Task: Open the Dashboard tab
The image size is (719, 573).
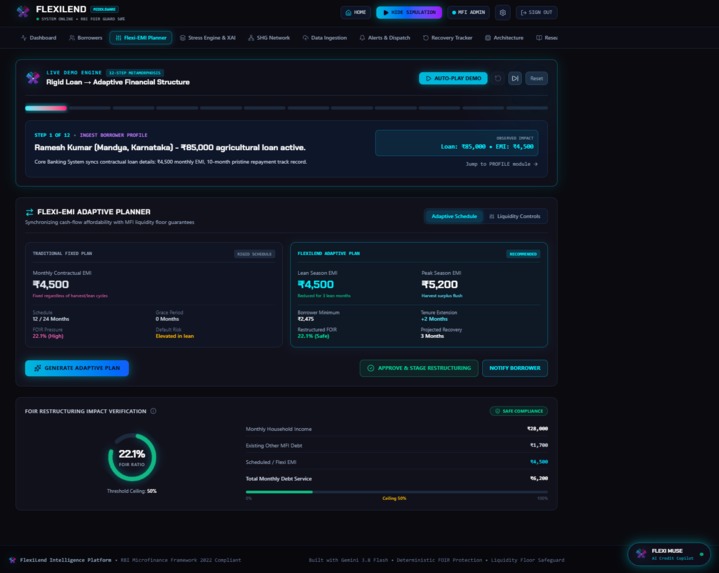Action: (39, 38)
